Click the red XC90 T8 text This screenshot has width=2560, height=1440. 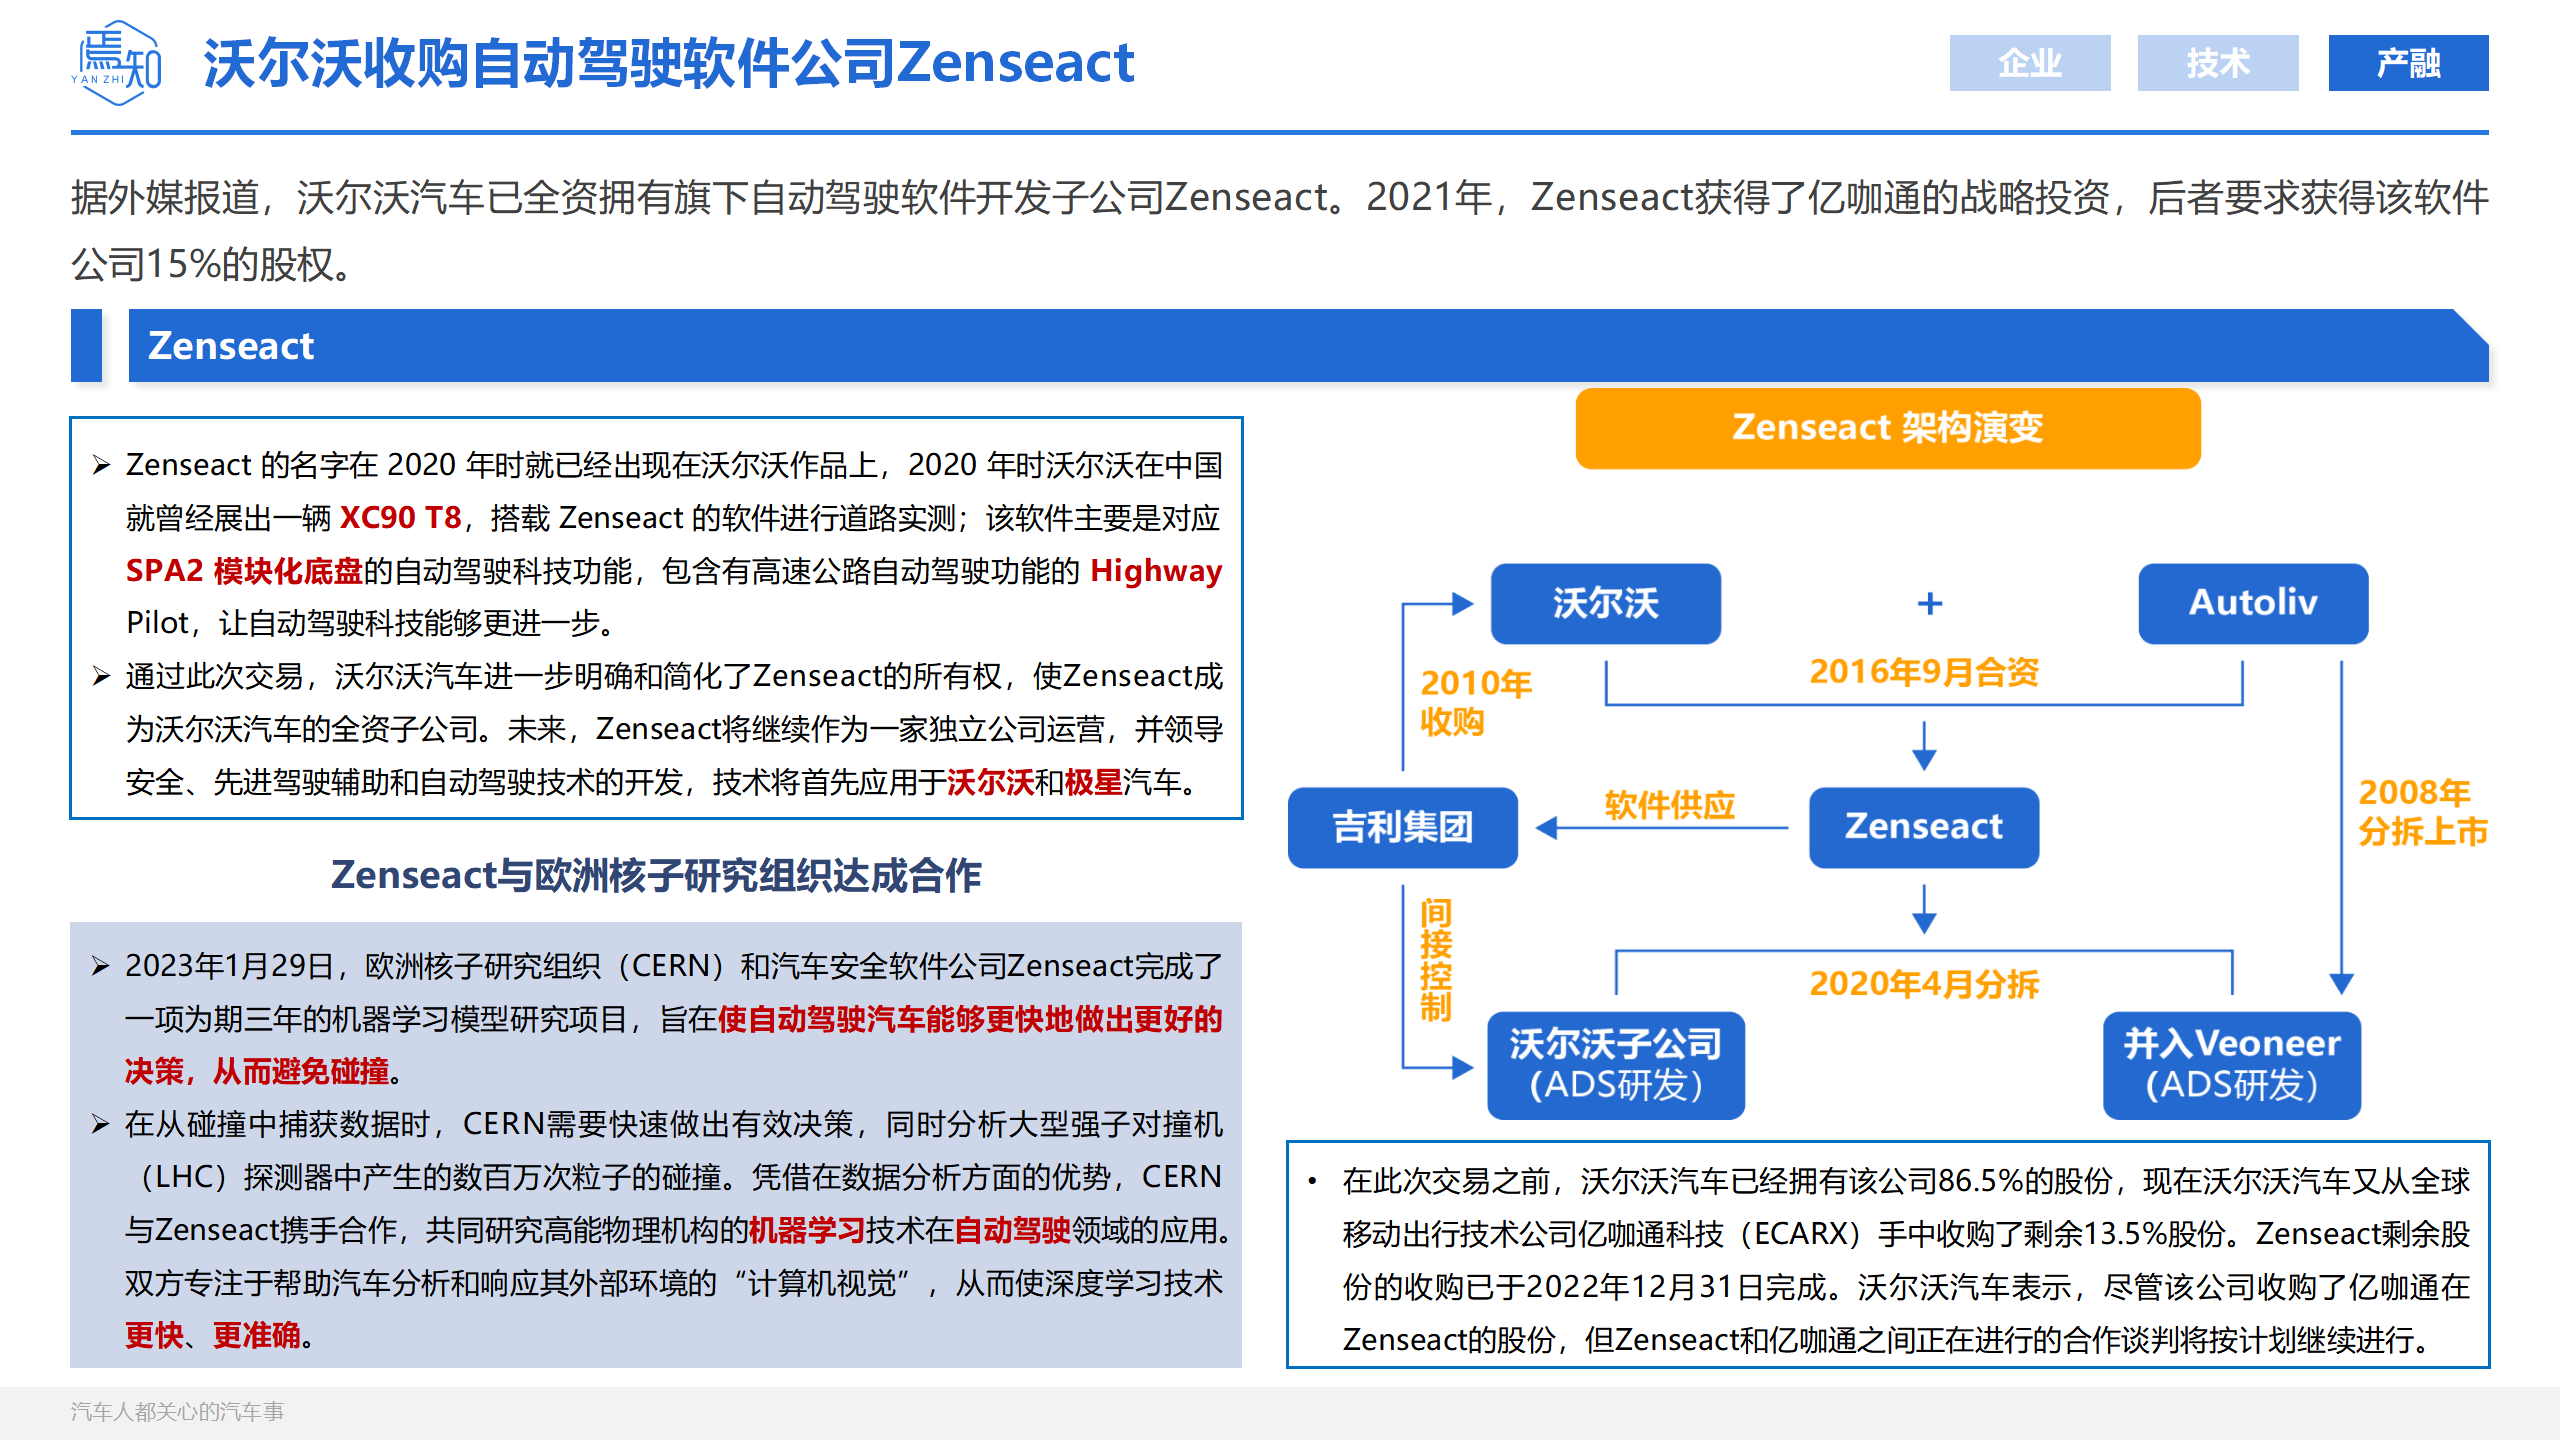coord(400,517)
